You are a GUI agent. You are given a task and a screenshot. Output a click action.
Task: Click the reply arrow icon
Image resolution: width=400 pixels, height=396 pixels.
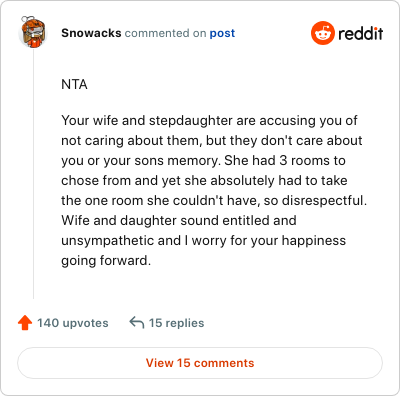click(x=137, y=323)
